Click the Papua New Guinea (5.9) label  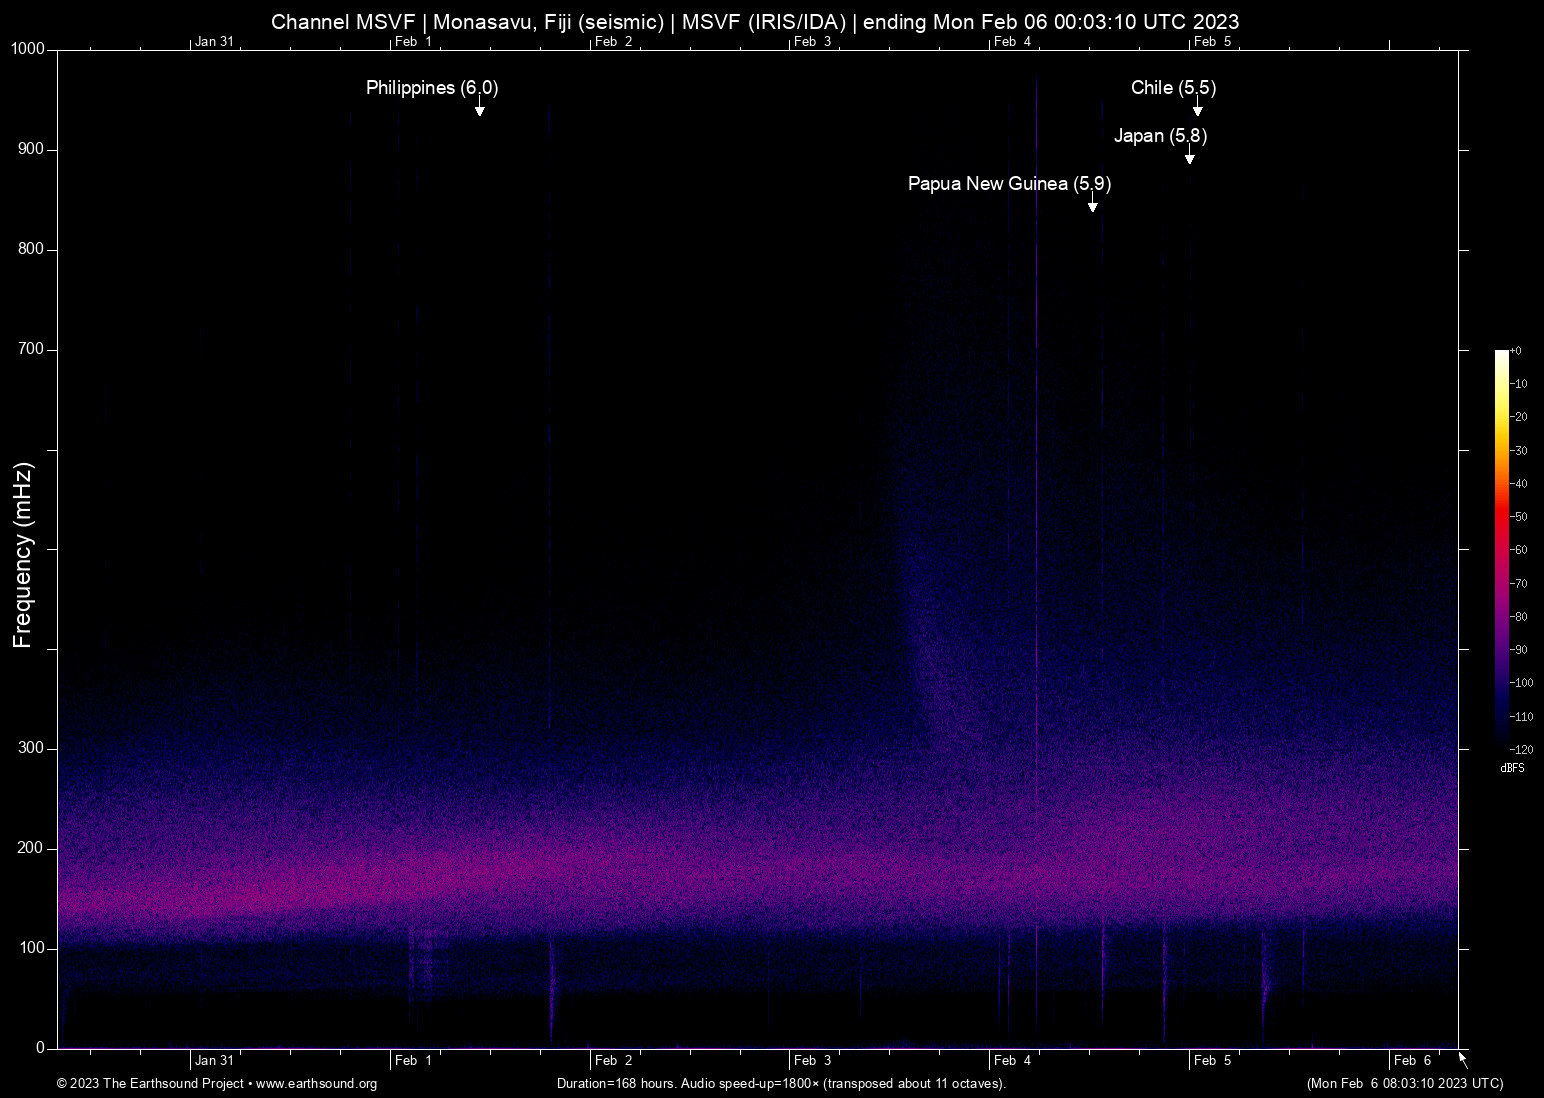(1009, 184)
